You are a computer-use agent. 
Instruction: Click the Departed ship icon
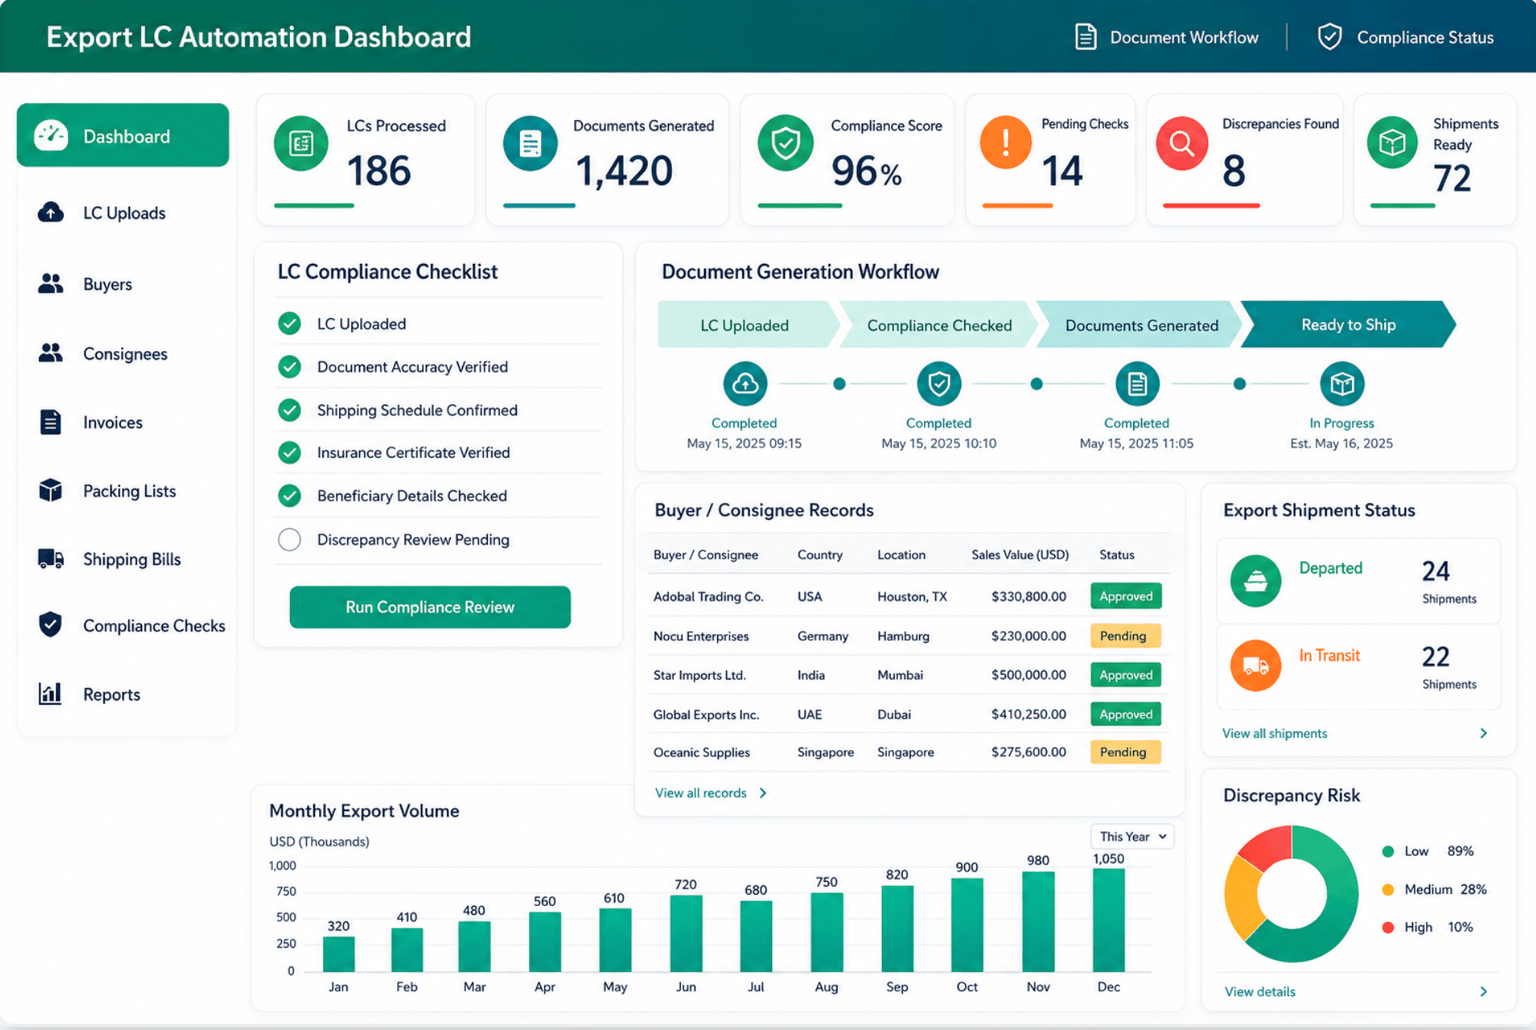[x=1256, y=581]
